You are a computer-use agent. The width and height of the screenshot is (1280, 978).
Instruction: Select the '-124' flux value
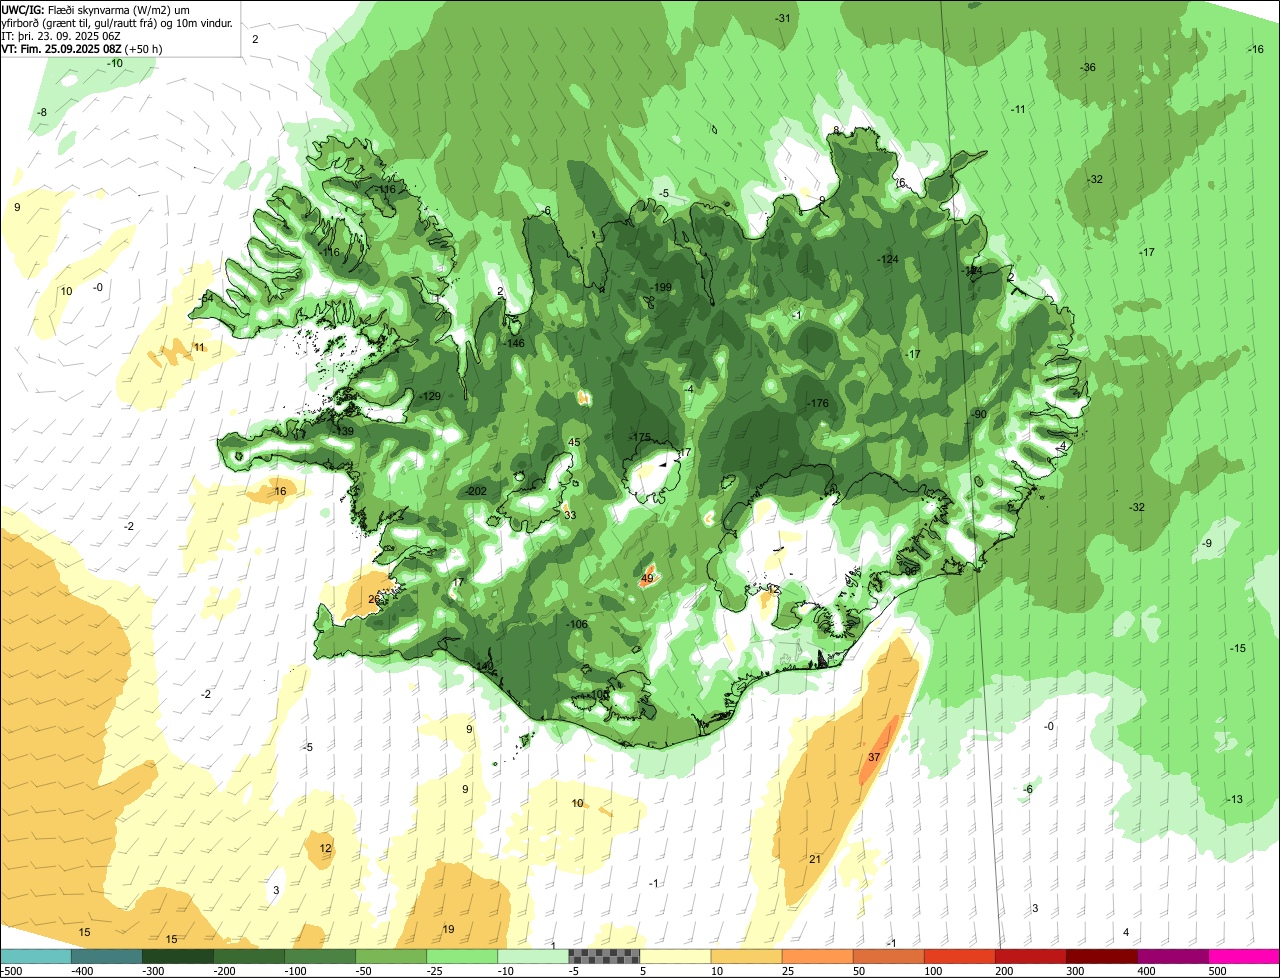point(888,259)
